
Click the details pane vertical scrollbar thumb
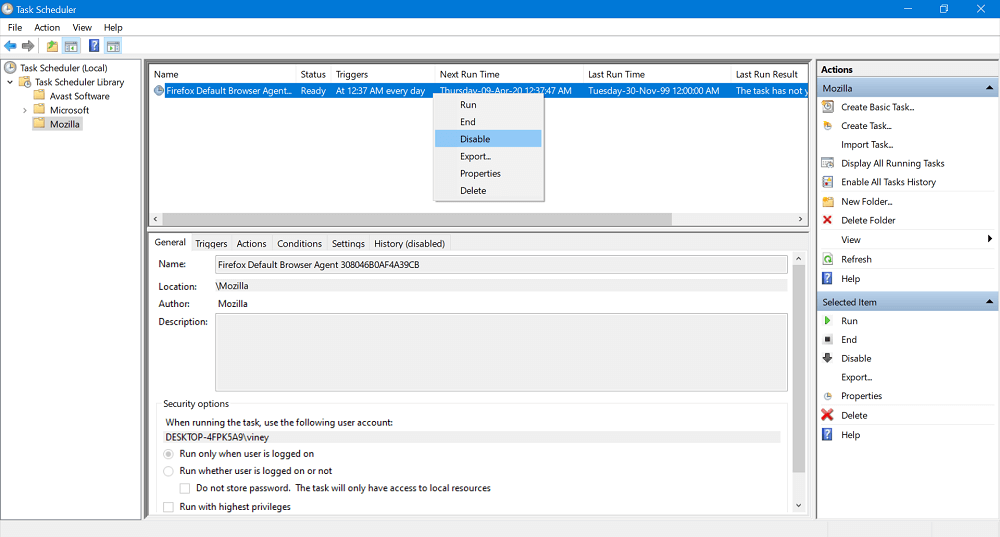tap(798, 369)
